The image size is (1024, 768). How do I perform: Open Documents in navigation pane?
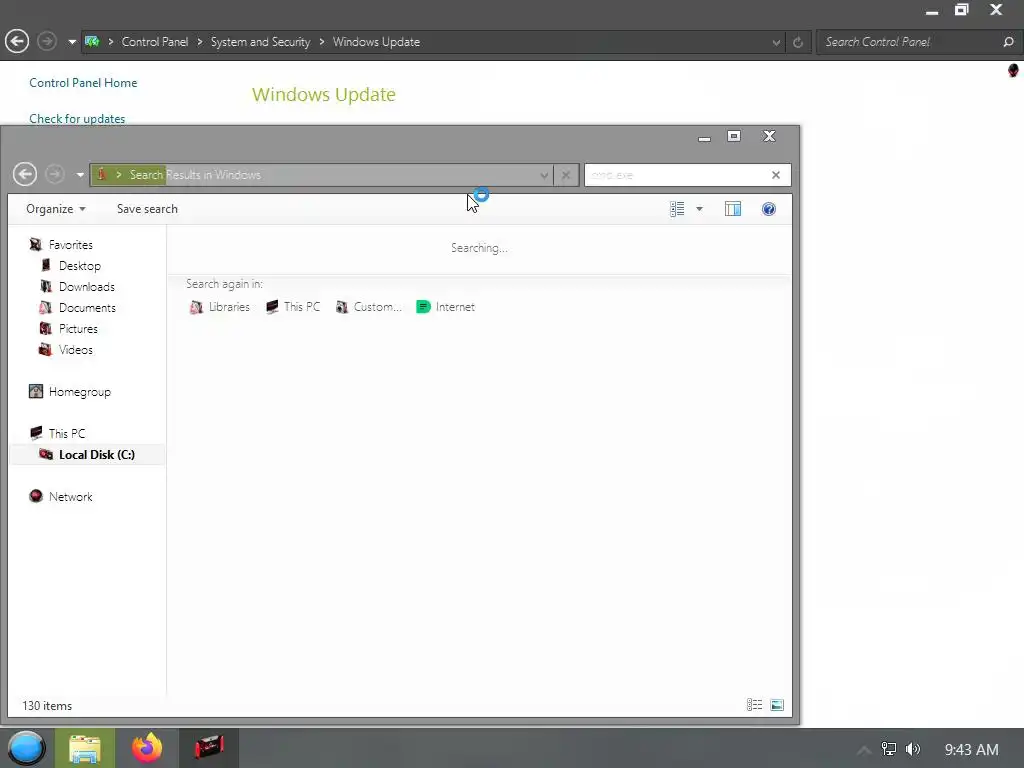click(87, 308)
